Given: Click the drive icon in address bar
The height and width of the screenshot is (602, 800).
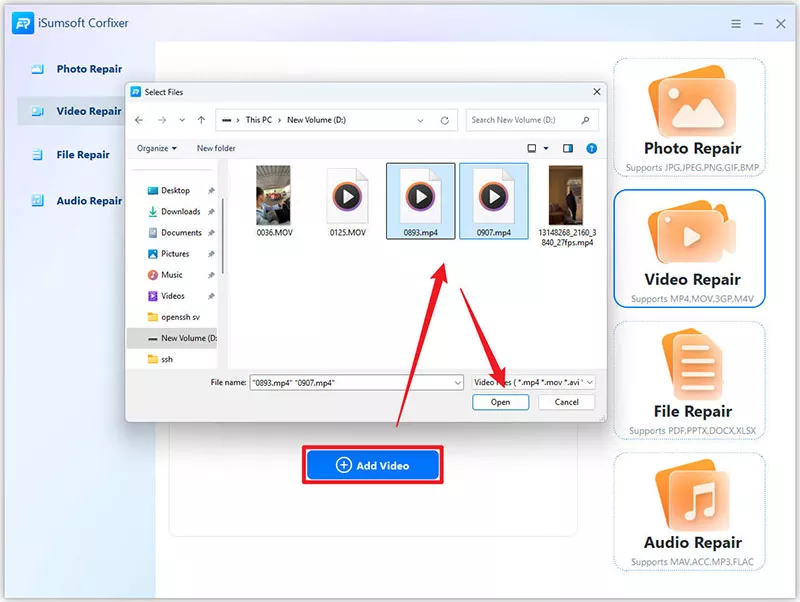Looking at the screenshot, I should [227, 120].
